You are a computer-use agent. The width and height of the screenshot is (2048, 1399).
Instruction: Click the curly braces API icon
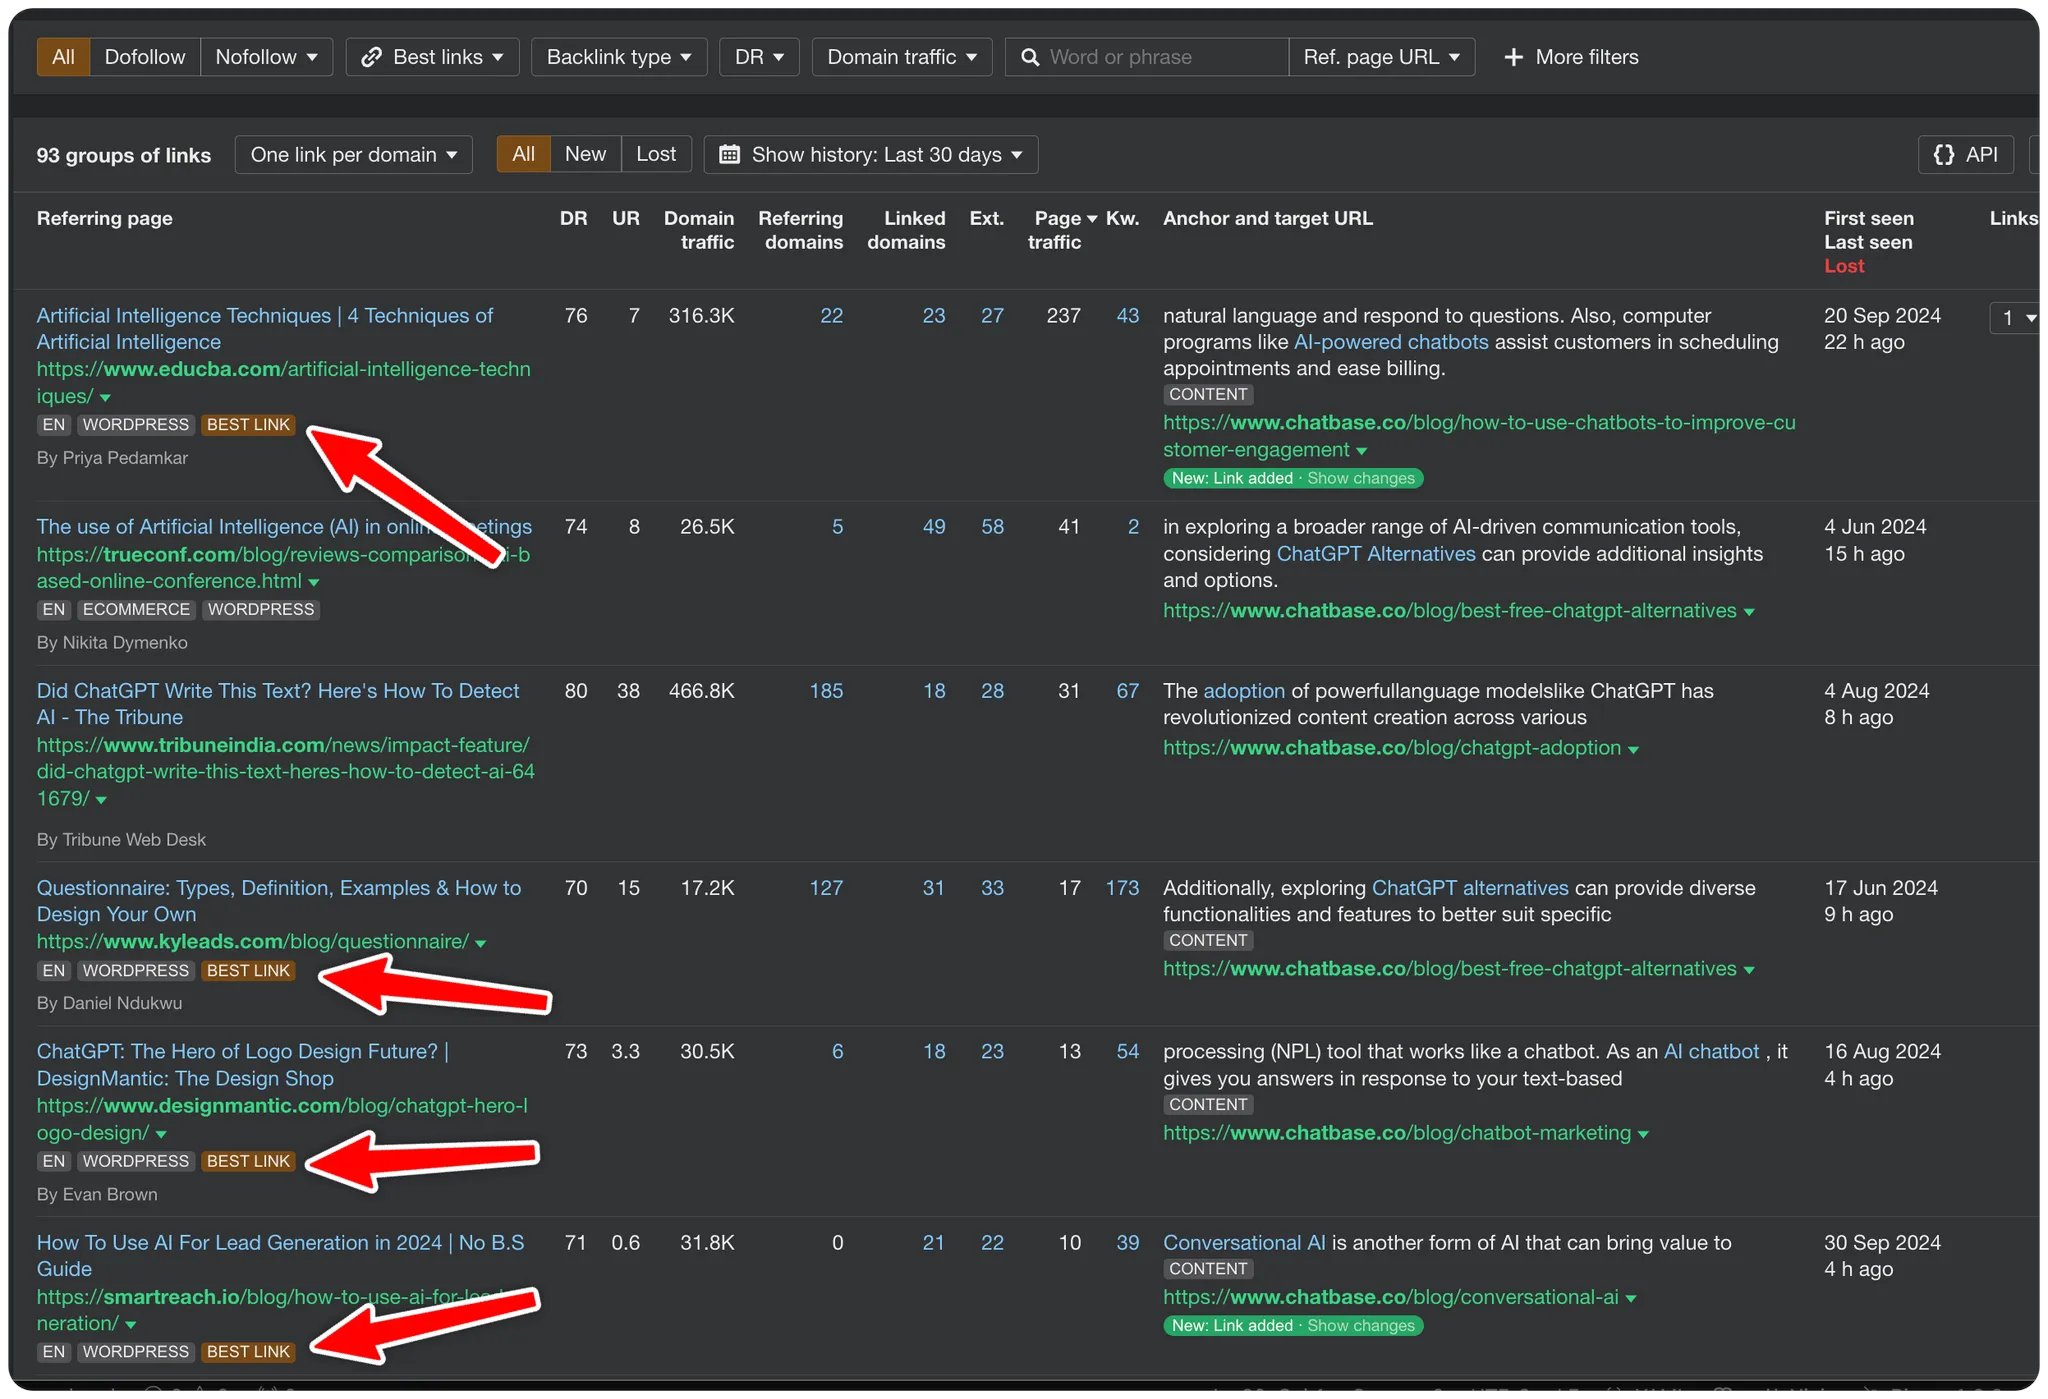[x=1943, y=154]
